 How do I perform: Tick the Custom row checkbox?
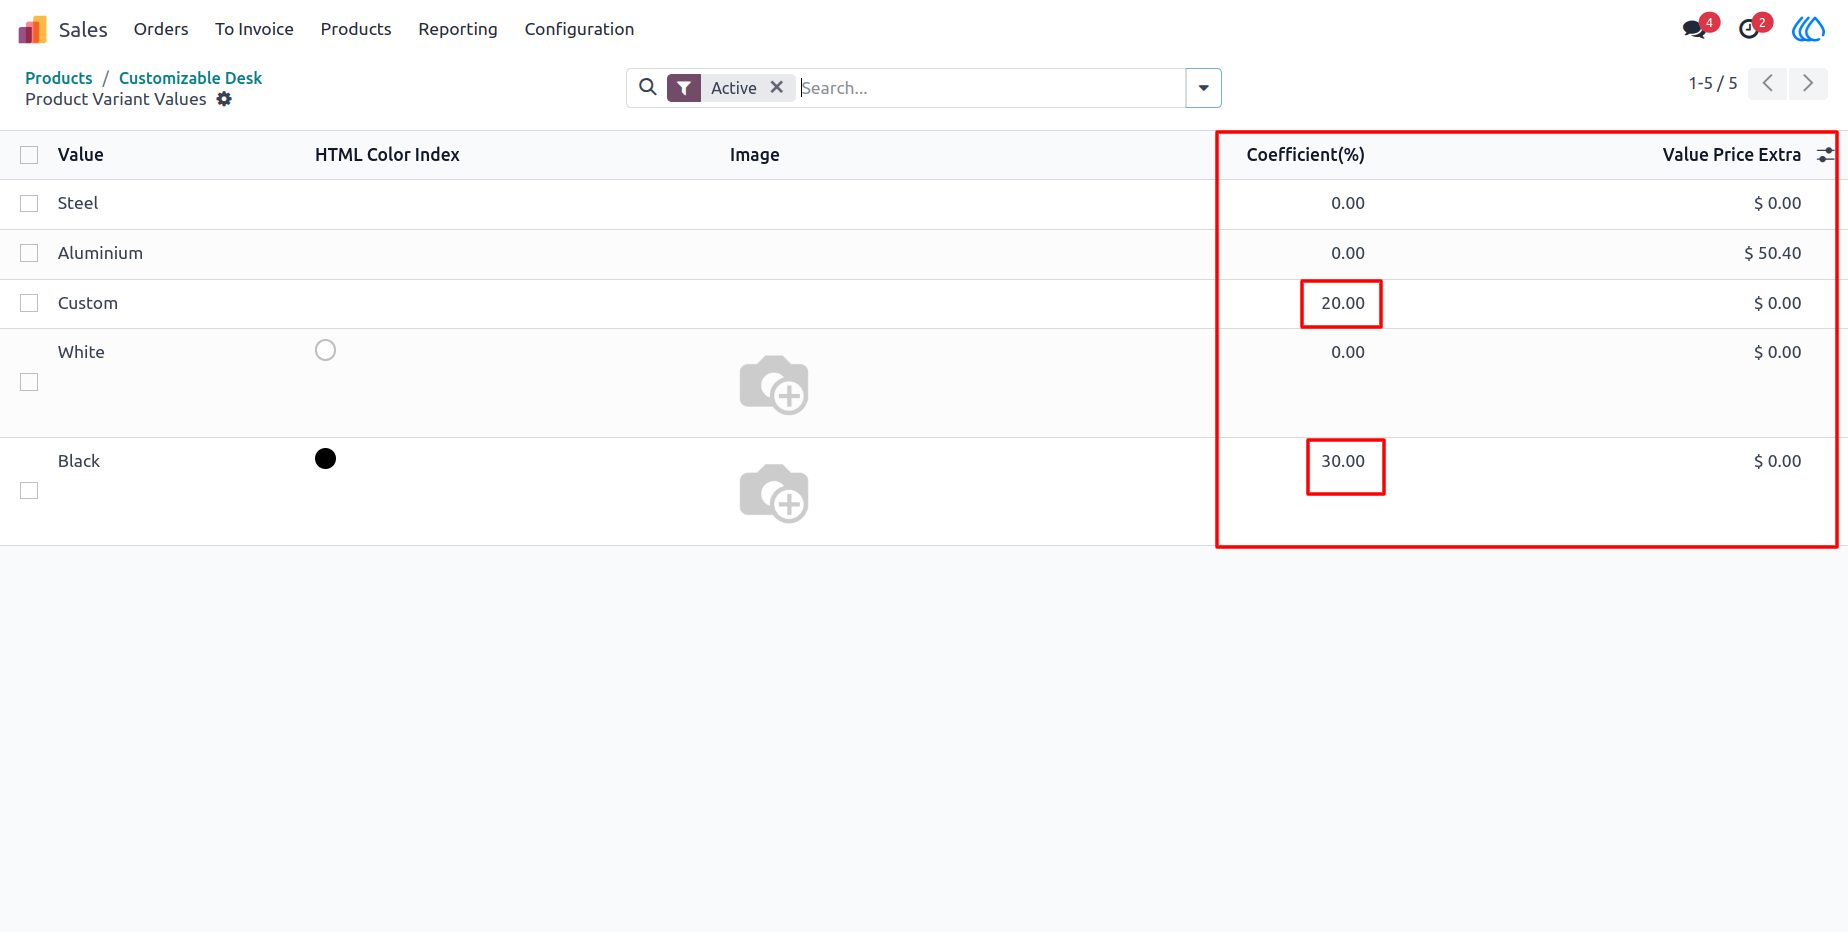(x=29, y=303)
